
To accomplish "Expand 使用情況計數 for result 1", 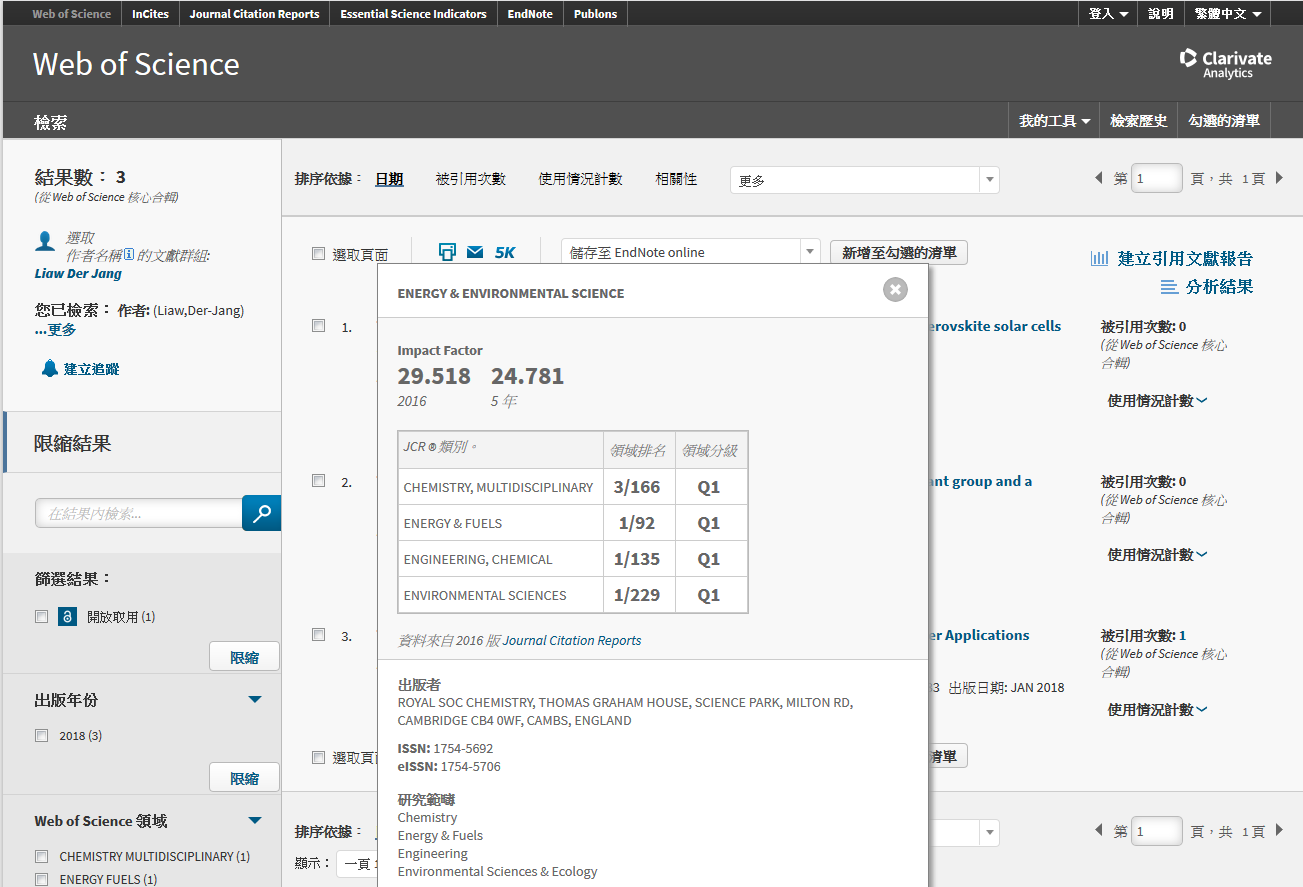I will 1157,400.
